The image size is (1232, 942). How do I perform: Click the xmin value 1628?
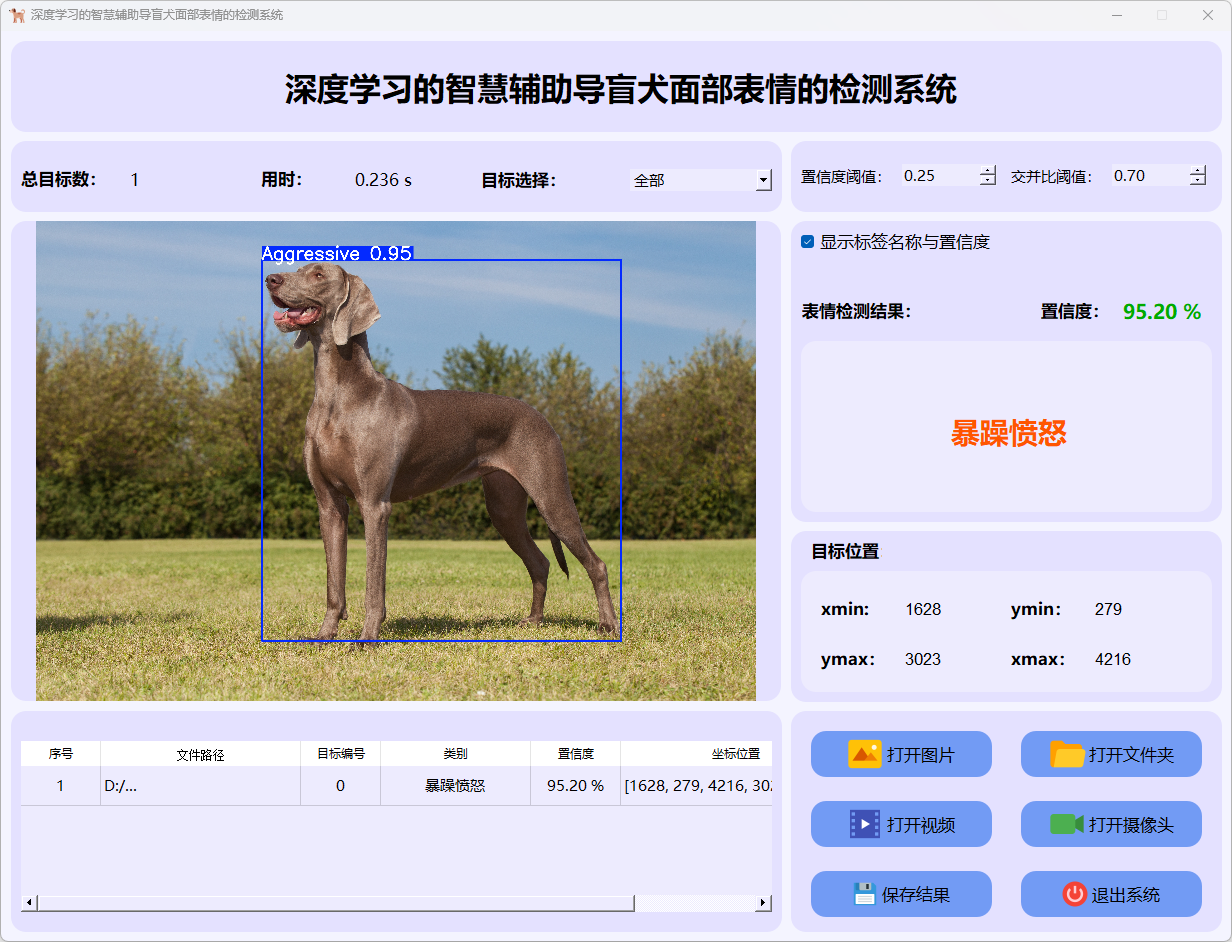pos(923,609)
